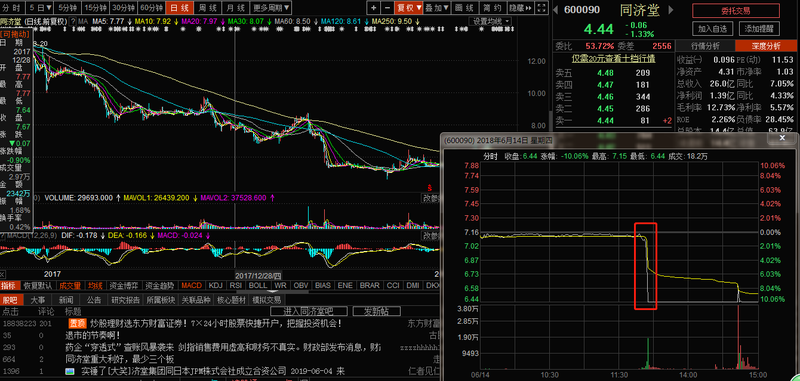This screenshot has height=381, width=800.
Task: Toggle the MACD indicator
Action: [192, 285]
